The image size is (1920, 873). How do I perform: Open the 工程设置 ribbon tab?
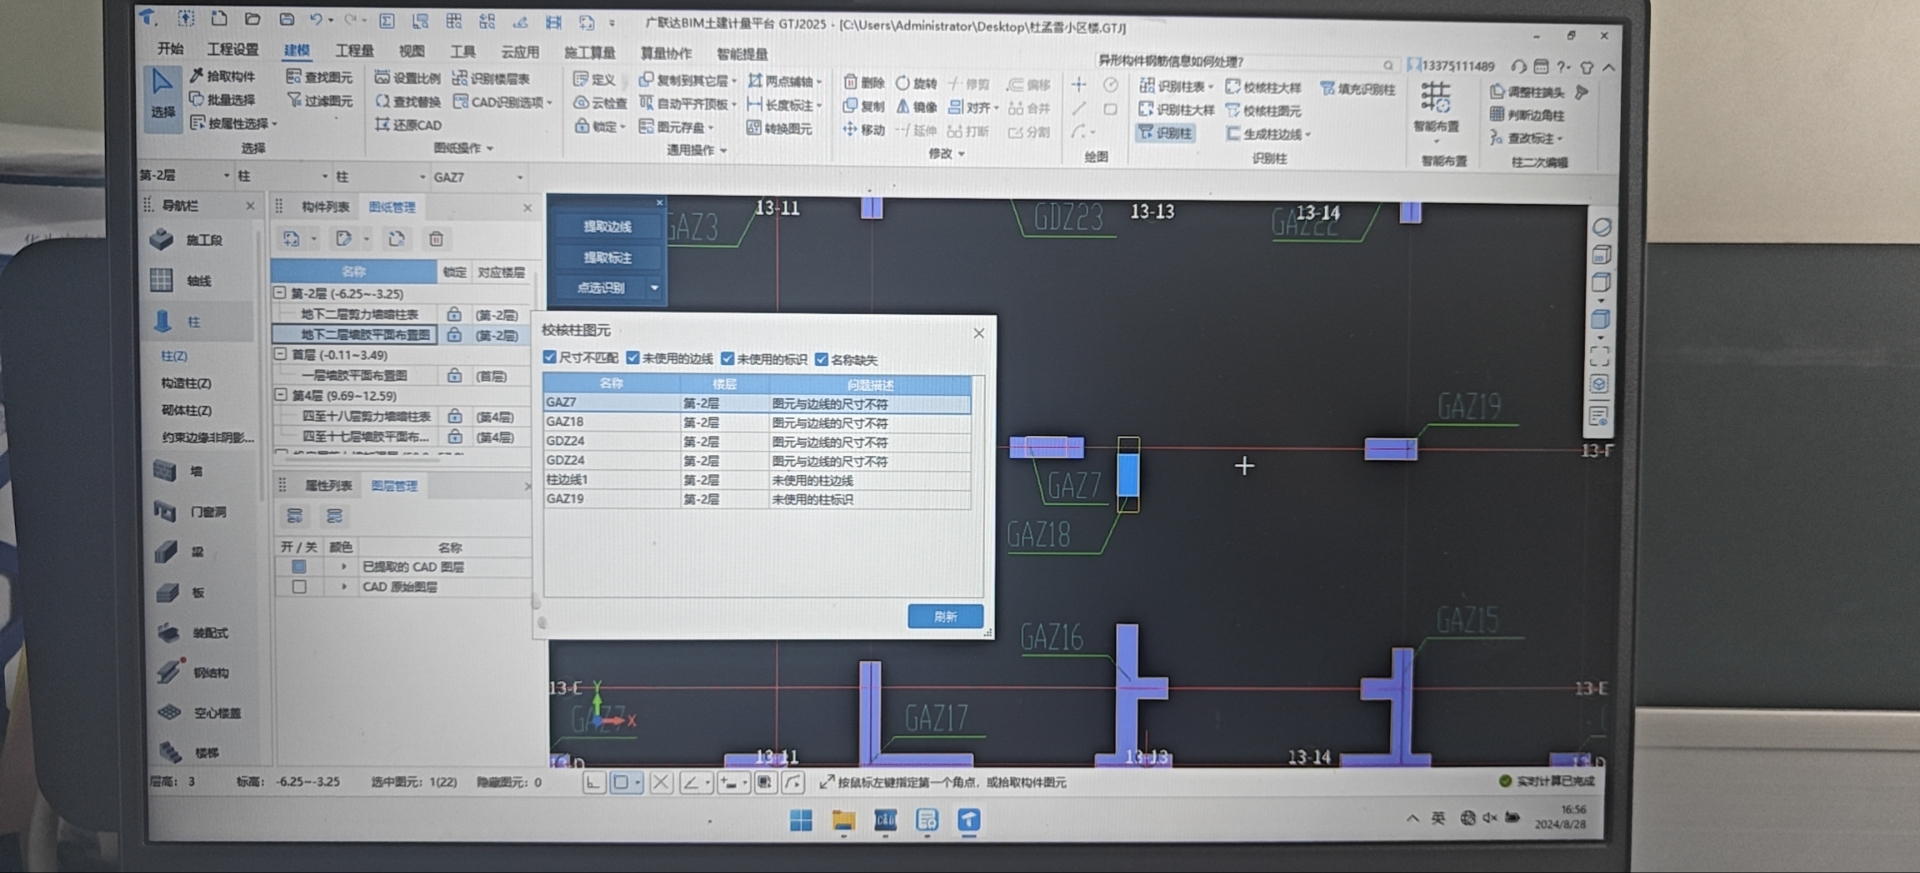[233, 49]
